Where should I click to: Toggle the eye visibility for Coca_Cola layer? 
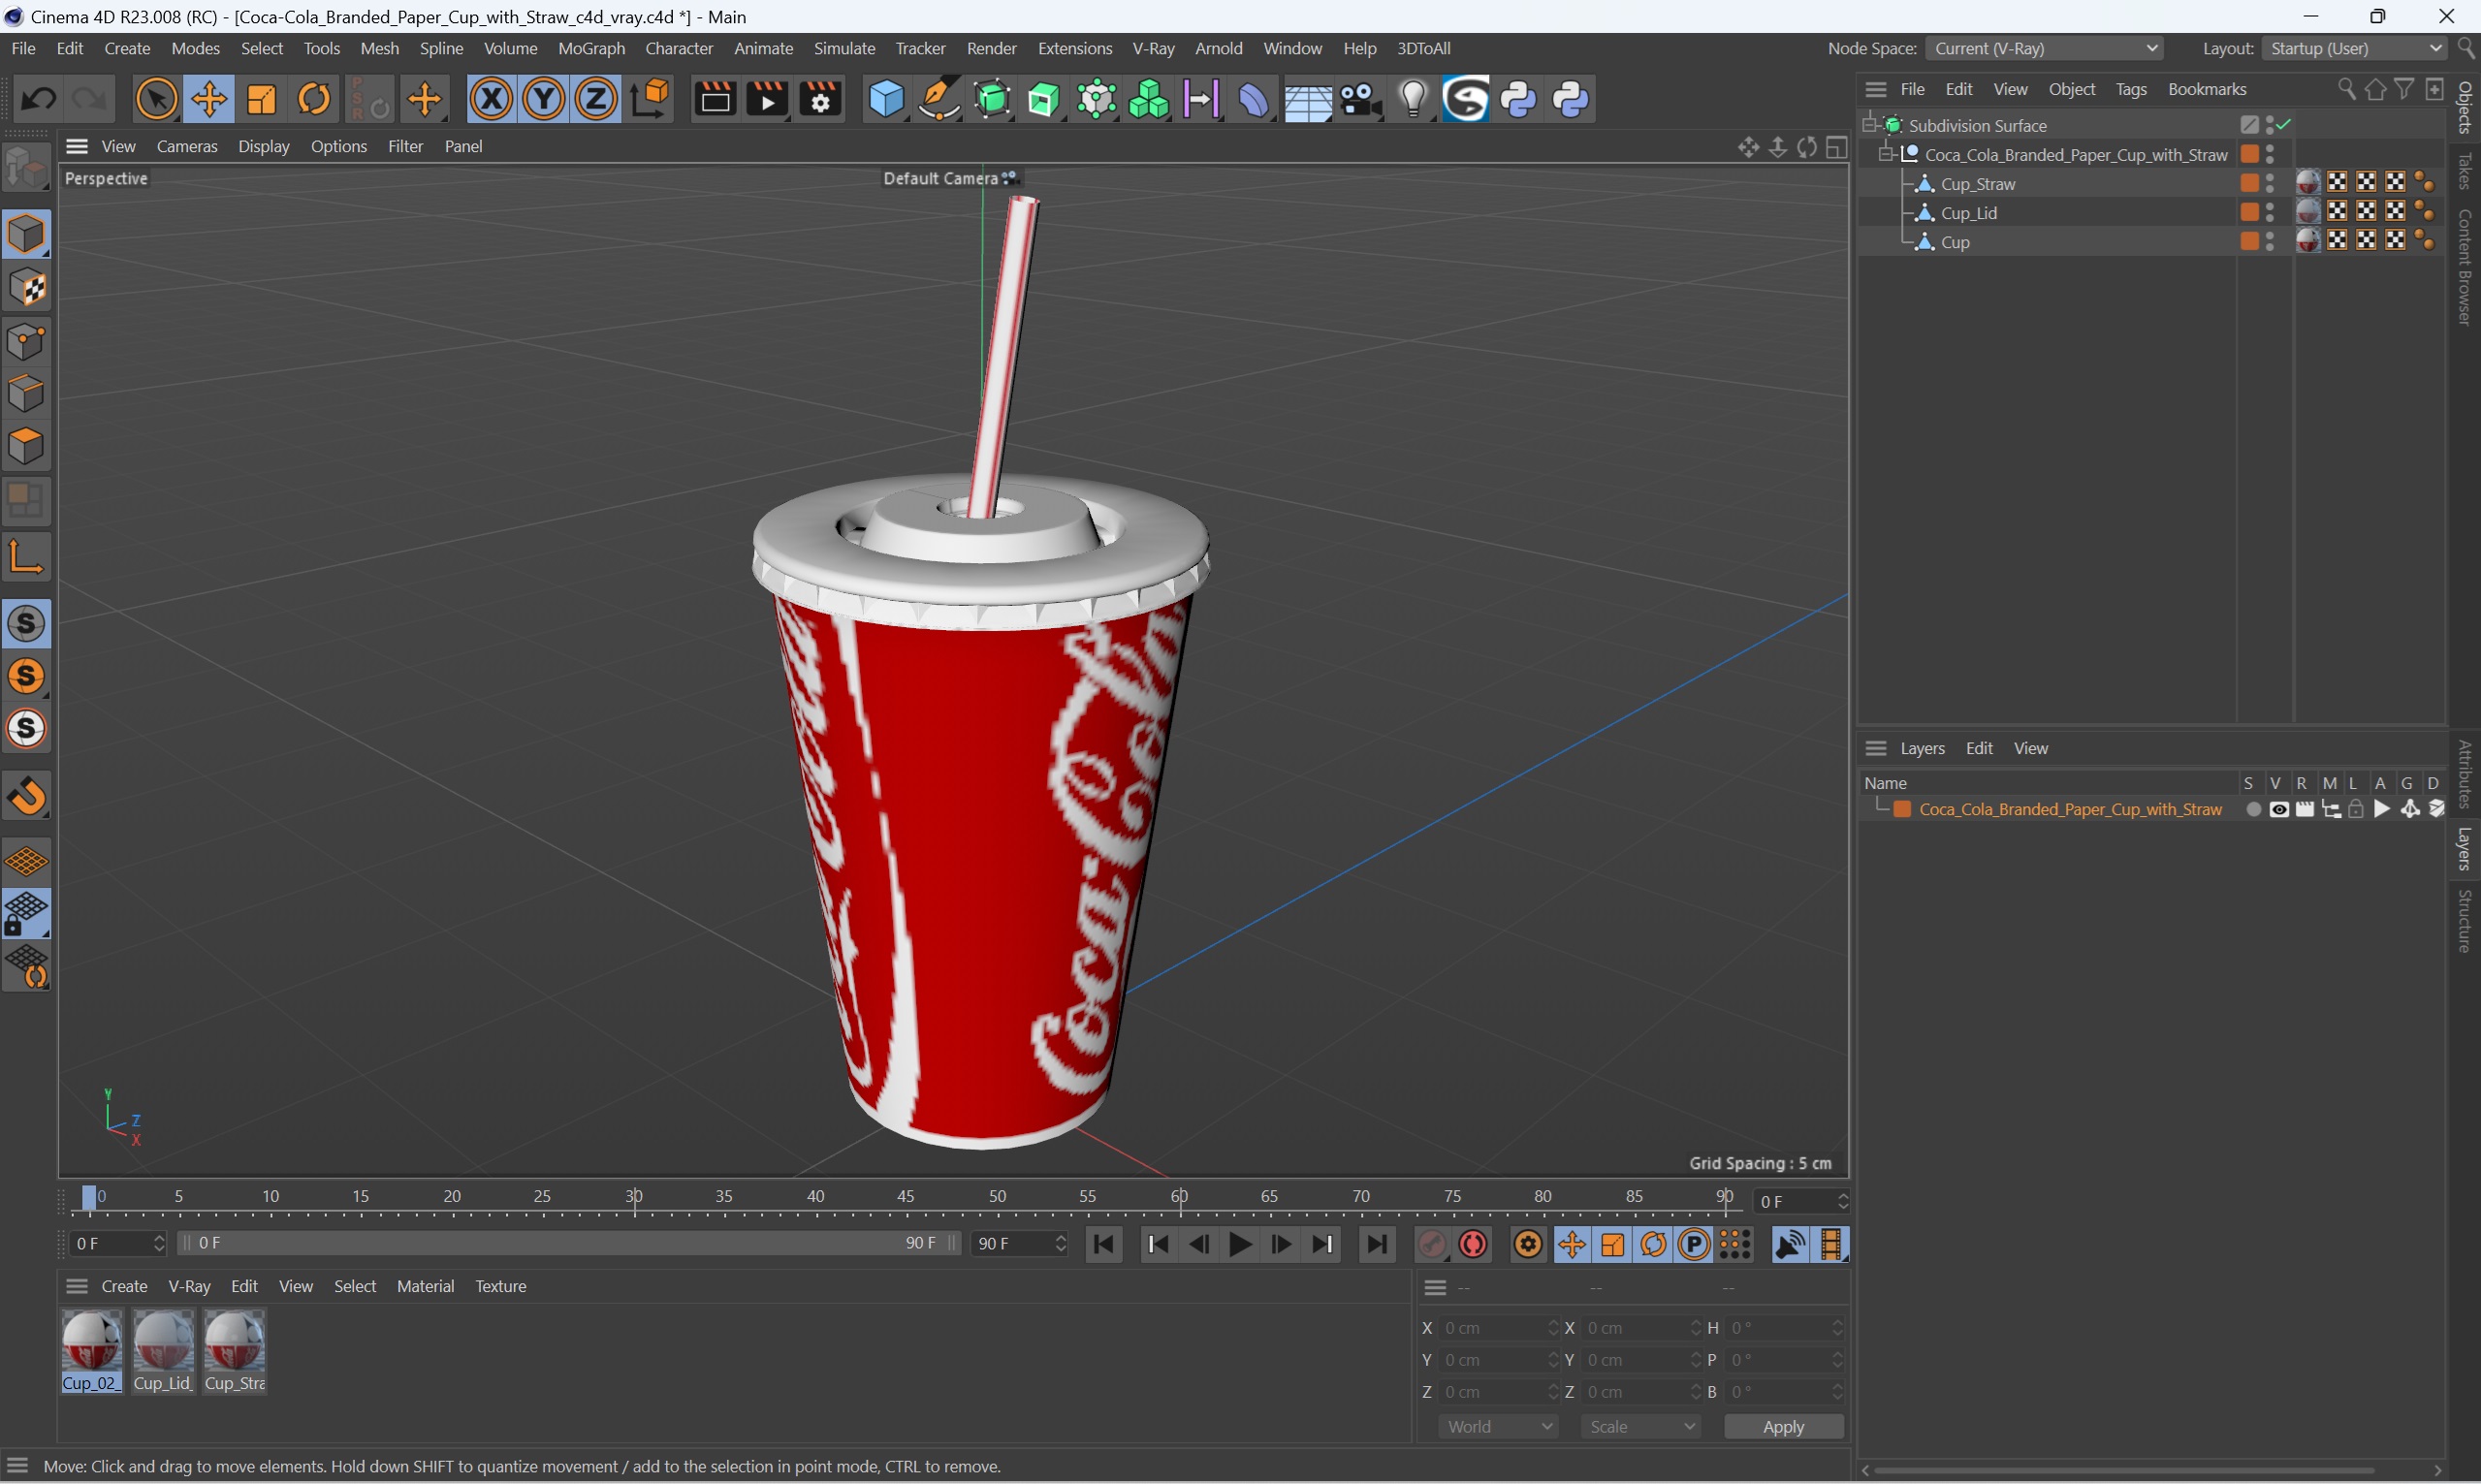pos(2279,810)
